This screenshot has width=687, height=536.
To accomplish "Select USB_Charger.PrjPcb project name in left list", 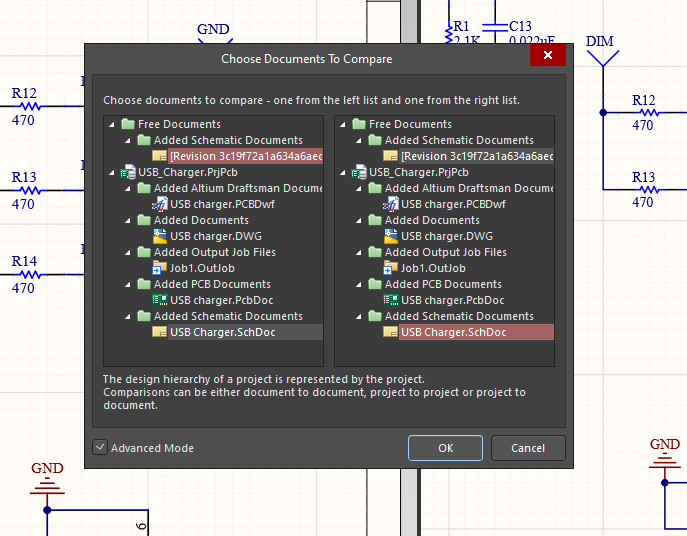I will tap(188, 172).
